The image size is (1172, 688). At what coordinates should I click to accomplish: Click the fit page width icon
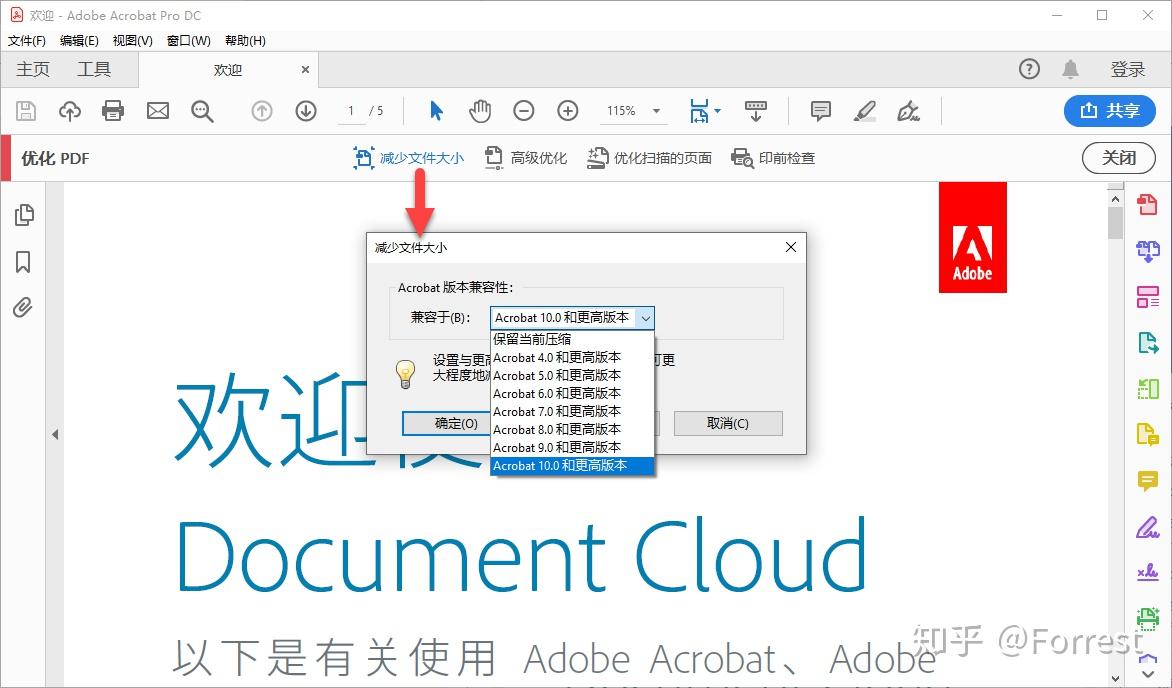699,111
